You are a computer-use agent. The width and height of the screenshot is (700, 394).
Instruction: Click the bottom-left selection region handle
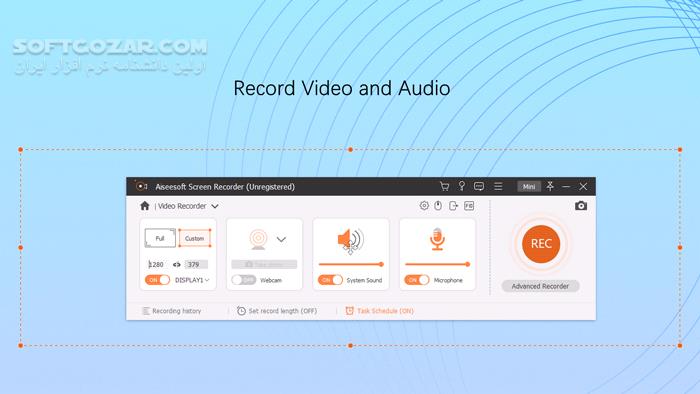21,345
